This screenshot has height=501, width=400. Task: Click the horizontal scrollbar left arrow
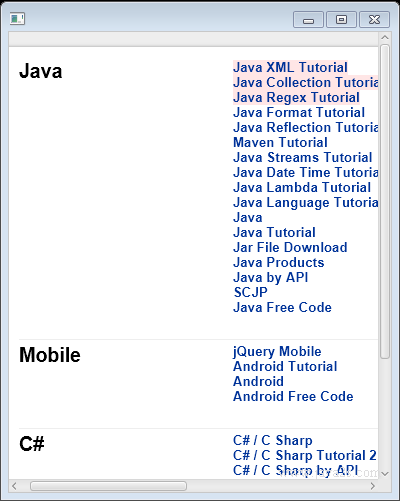14,486
